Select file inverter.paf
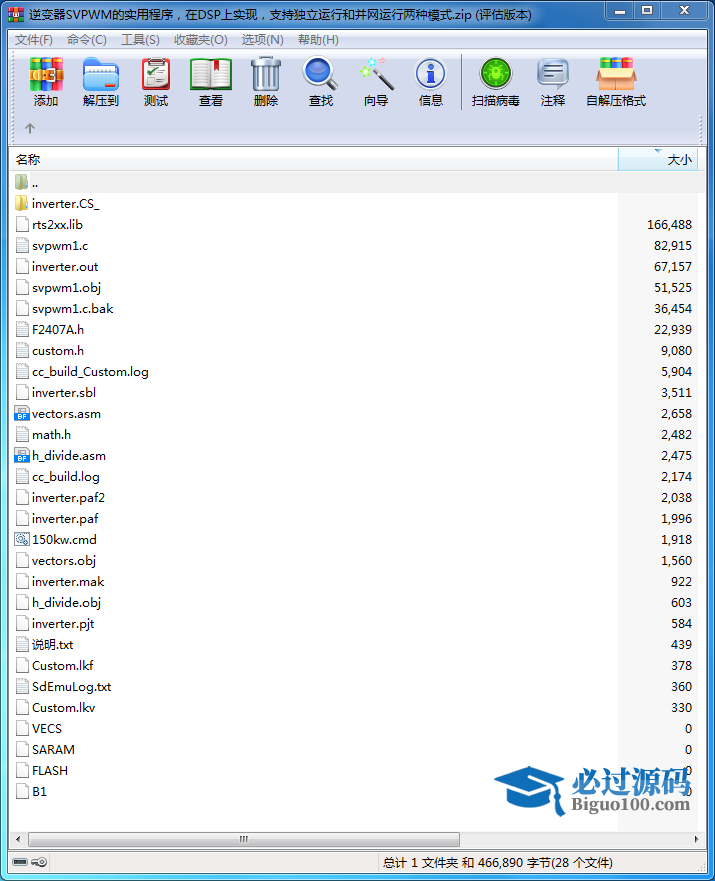 tap(65, 519)
